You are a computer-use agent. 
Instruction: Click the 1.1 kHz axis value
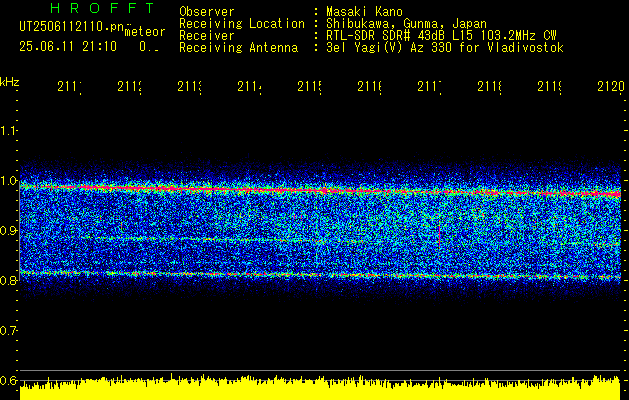[x=8, y=130]
